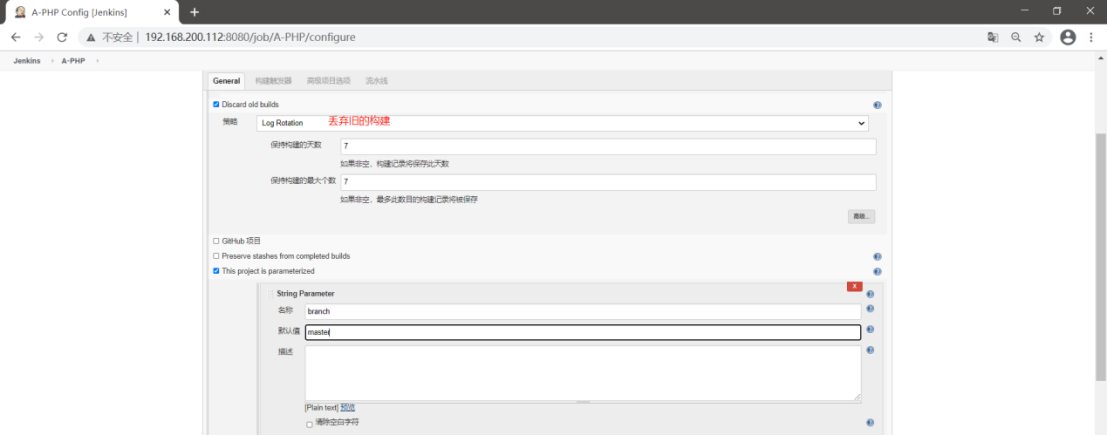The width and height of the screenshot is (1108, 436).
Task: Click the description textarea resize bar
Action: 583,402
